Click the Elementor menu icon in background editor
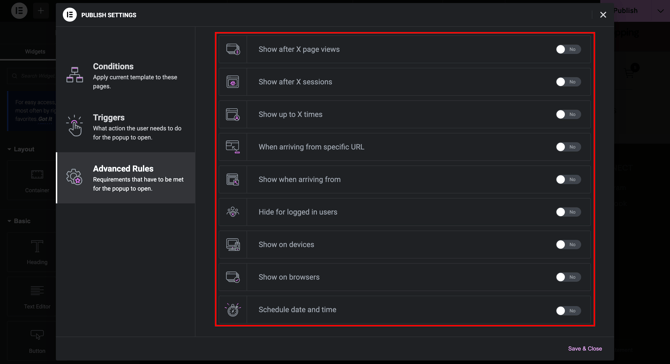Viewport: 670px width, 364px height. pos(19,11)
